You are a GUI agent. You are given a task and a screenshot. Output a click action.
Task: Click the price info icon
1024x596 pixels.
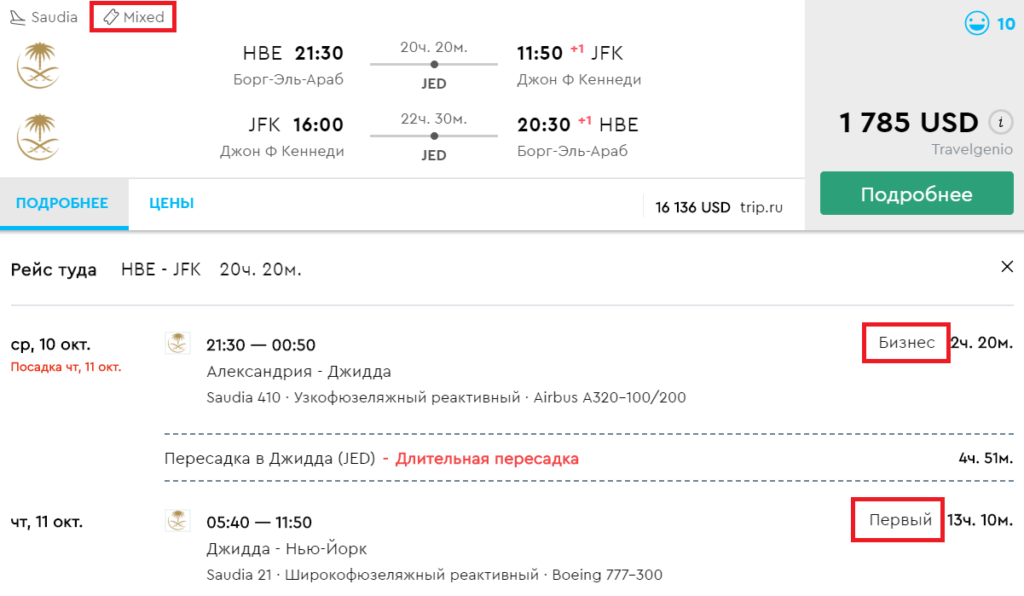tap(999, 122)
